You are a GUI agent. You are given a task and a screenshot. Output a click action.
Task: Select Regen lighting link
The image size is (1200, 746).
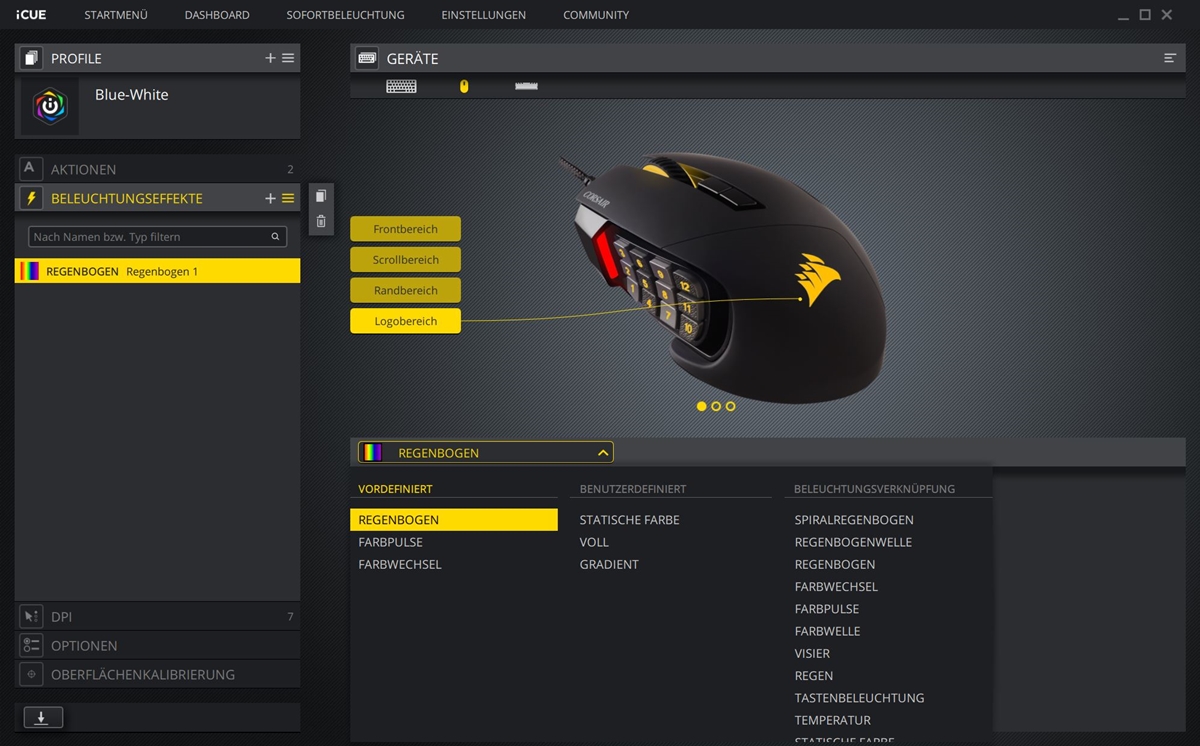pyautogui.click(x=813, y=675)
